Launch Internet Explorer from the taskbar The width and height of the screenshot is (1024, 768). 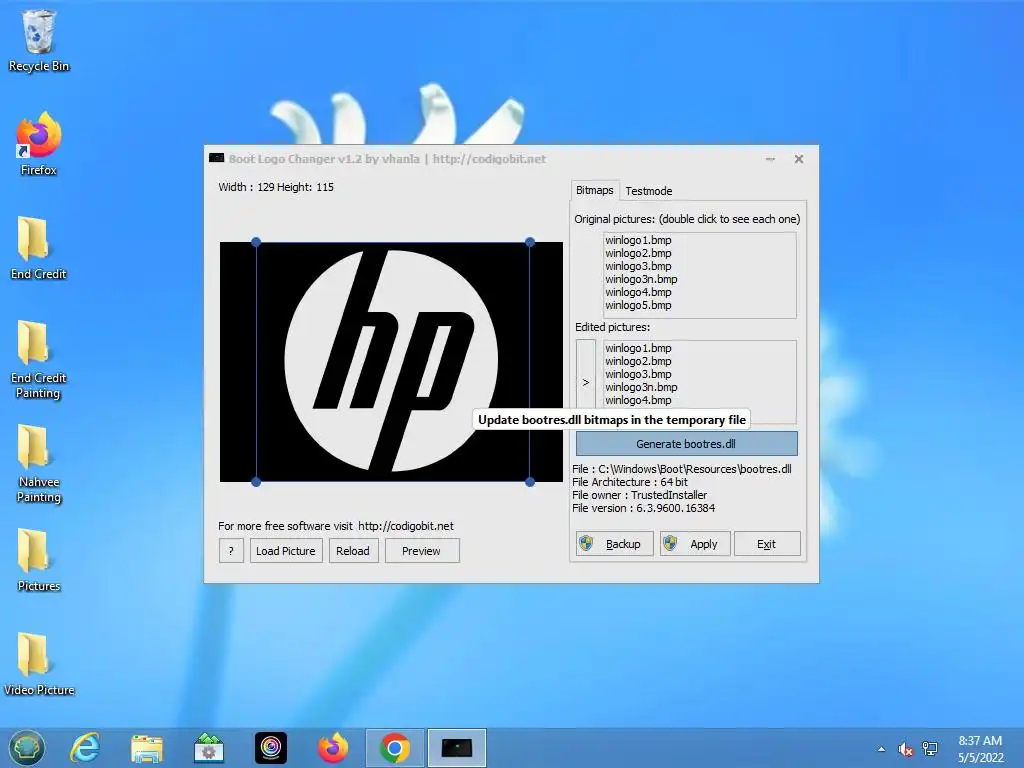pyautogui.click(x=85, y=748)
